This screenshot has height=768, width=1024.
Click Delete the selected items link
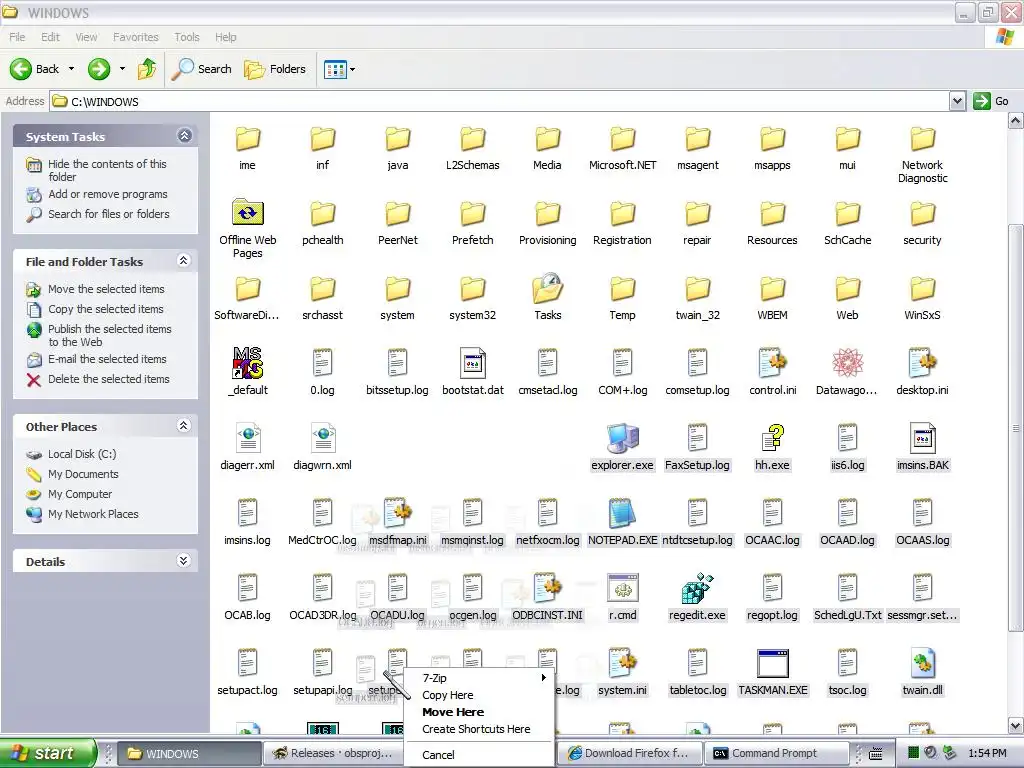tap(108, 379)
